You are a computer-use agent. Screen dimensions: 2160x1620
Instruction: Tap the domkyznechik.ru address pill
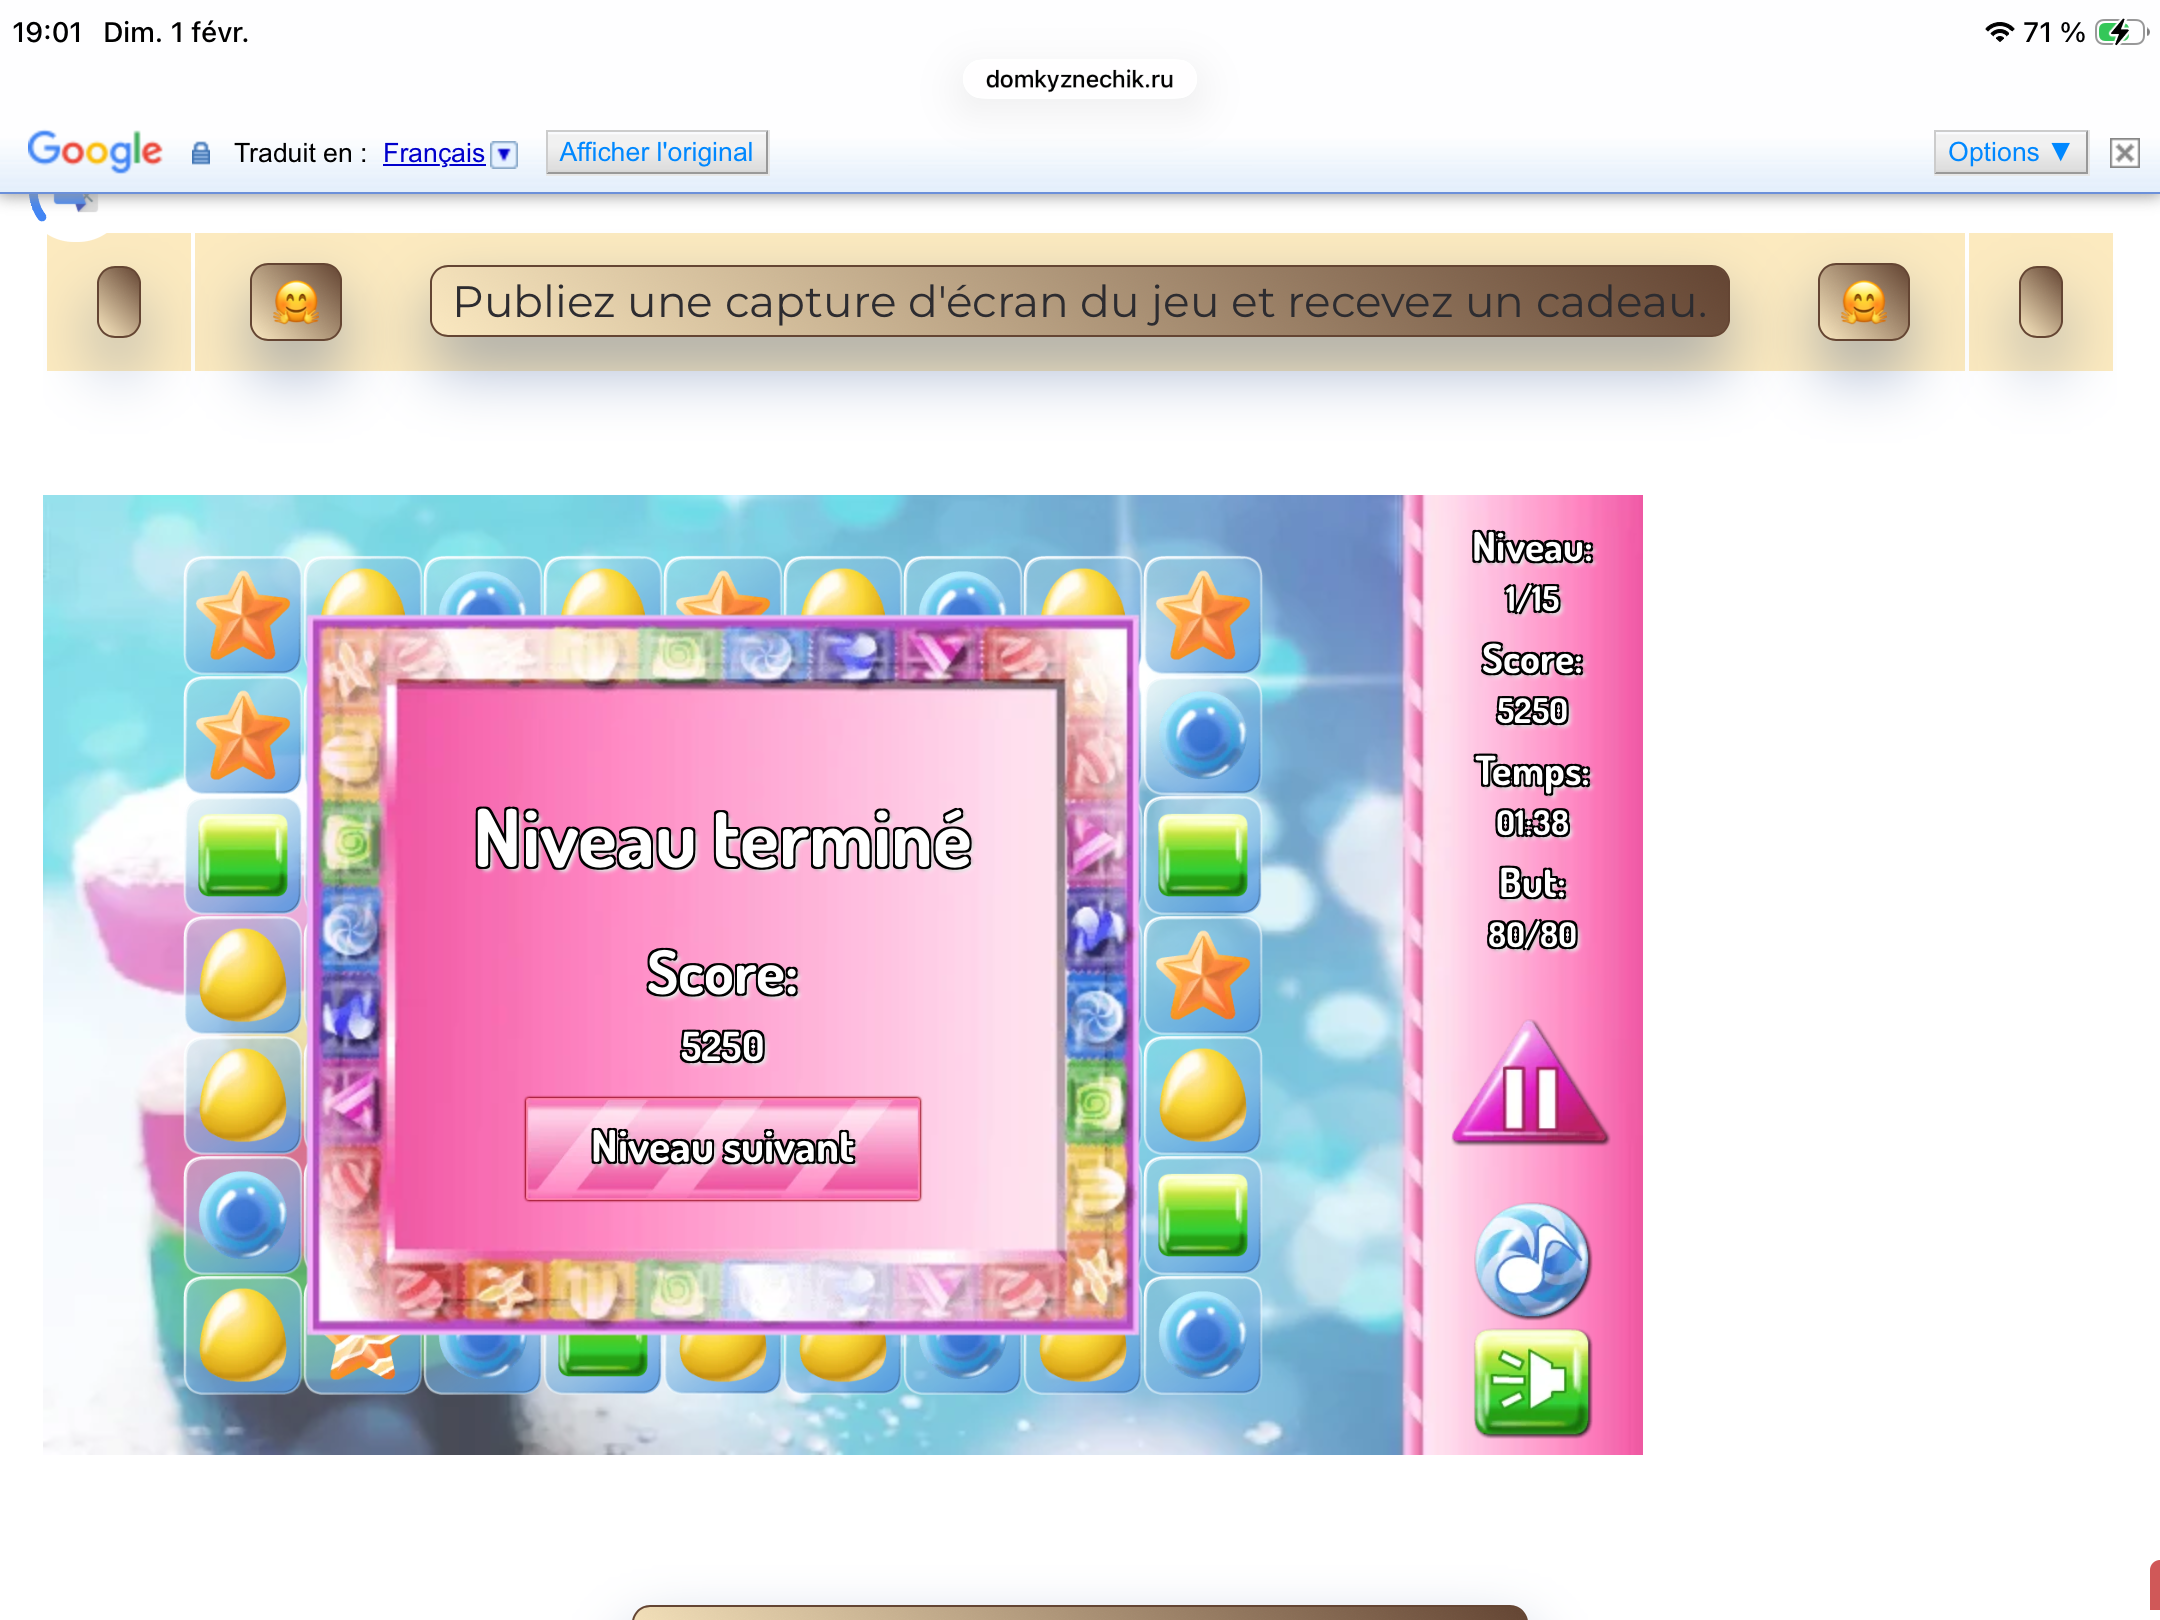pos(1079,79)
